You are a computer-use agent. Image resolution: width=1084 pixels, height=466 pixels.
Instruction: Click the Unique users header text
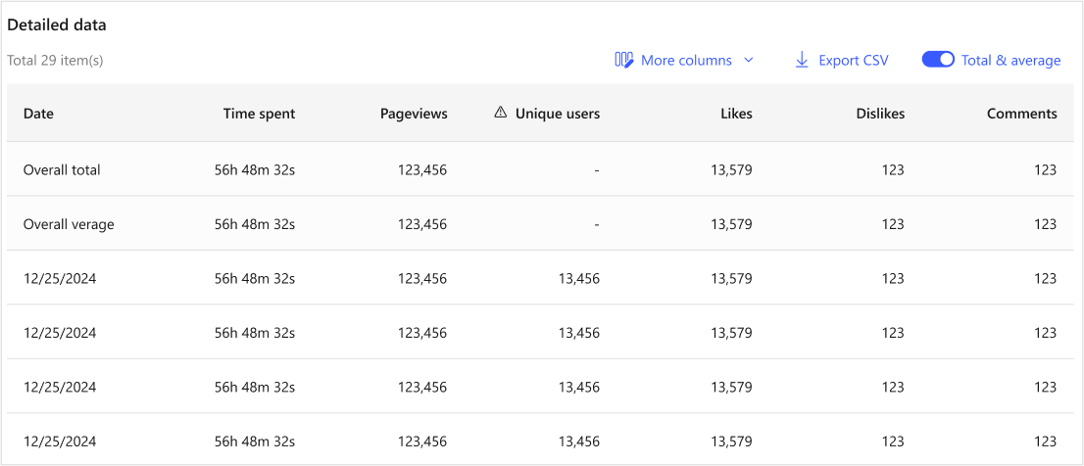click(x=557, y=114)
